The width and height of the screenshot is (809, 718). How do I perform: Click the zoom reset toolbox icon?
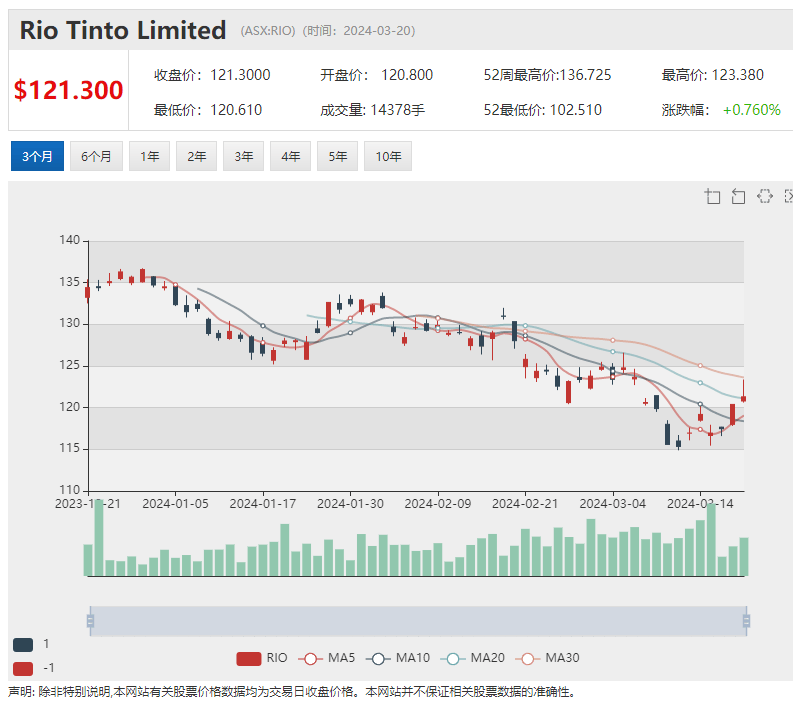(x=738, y=197)
